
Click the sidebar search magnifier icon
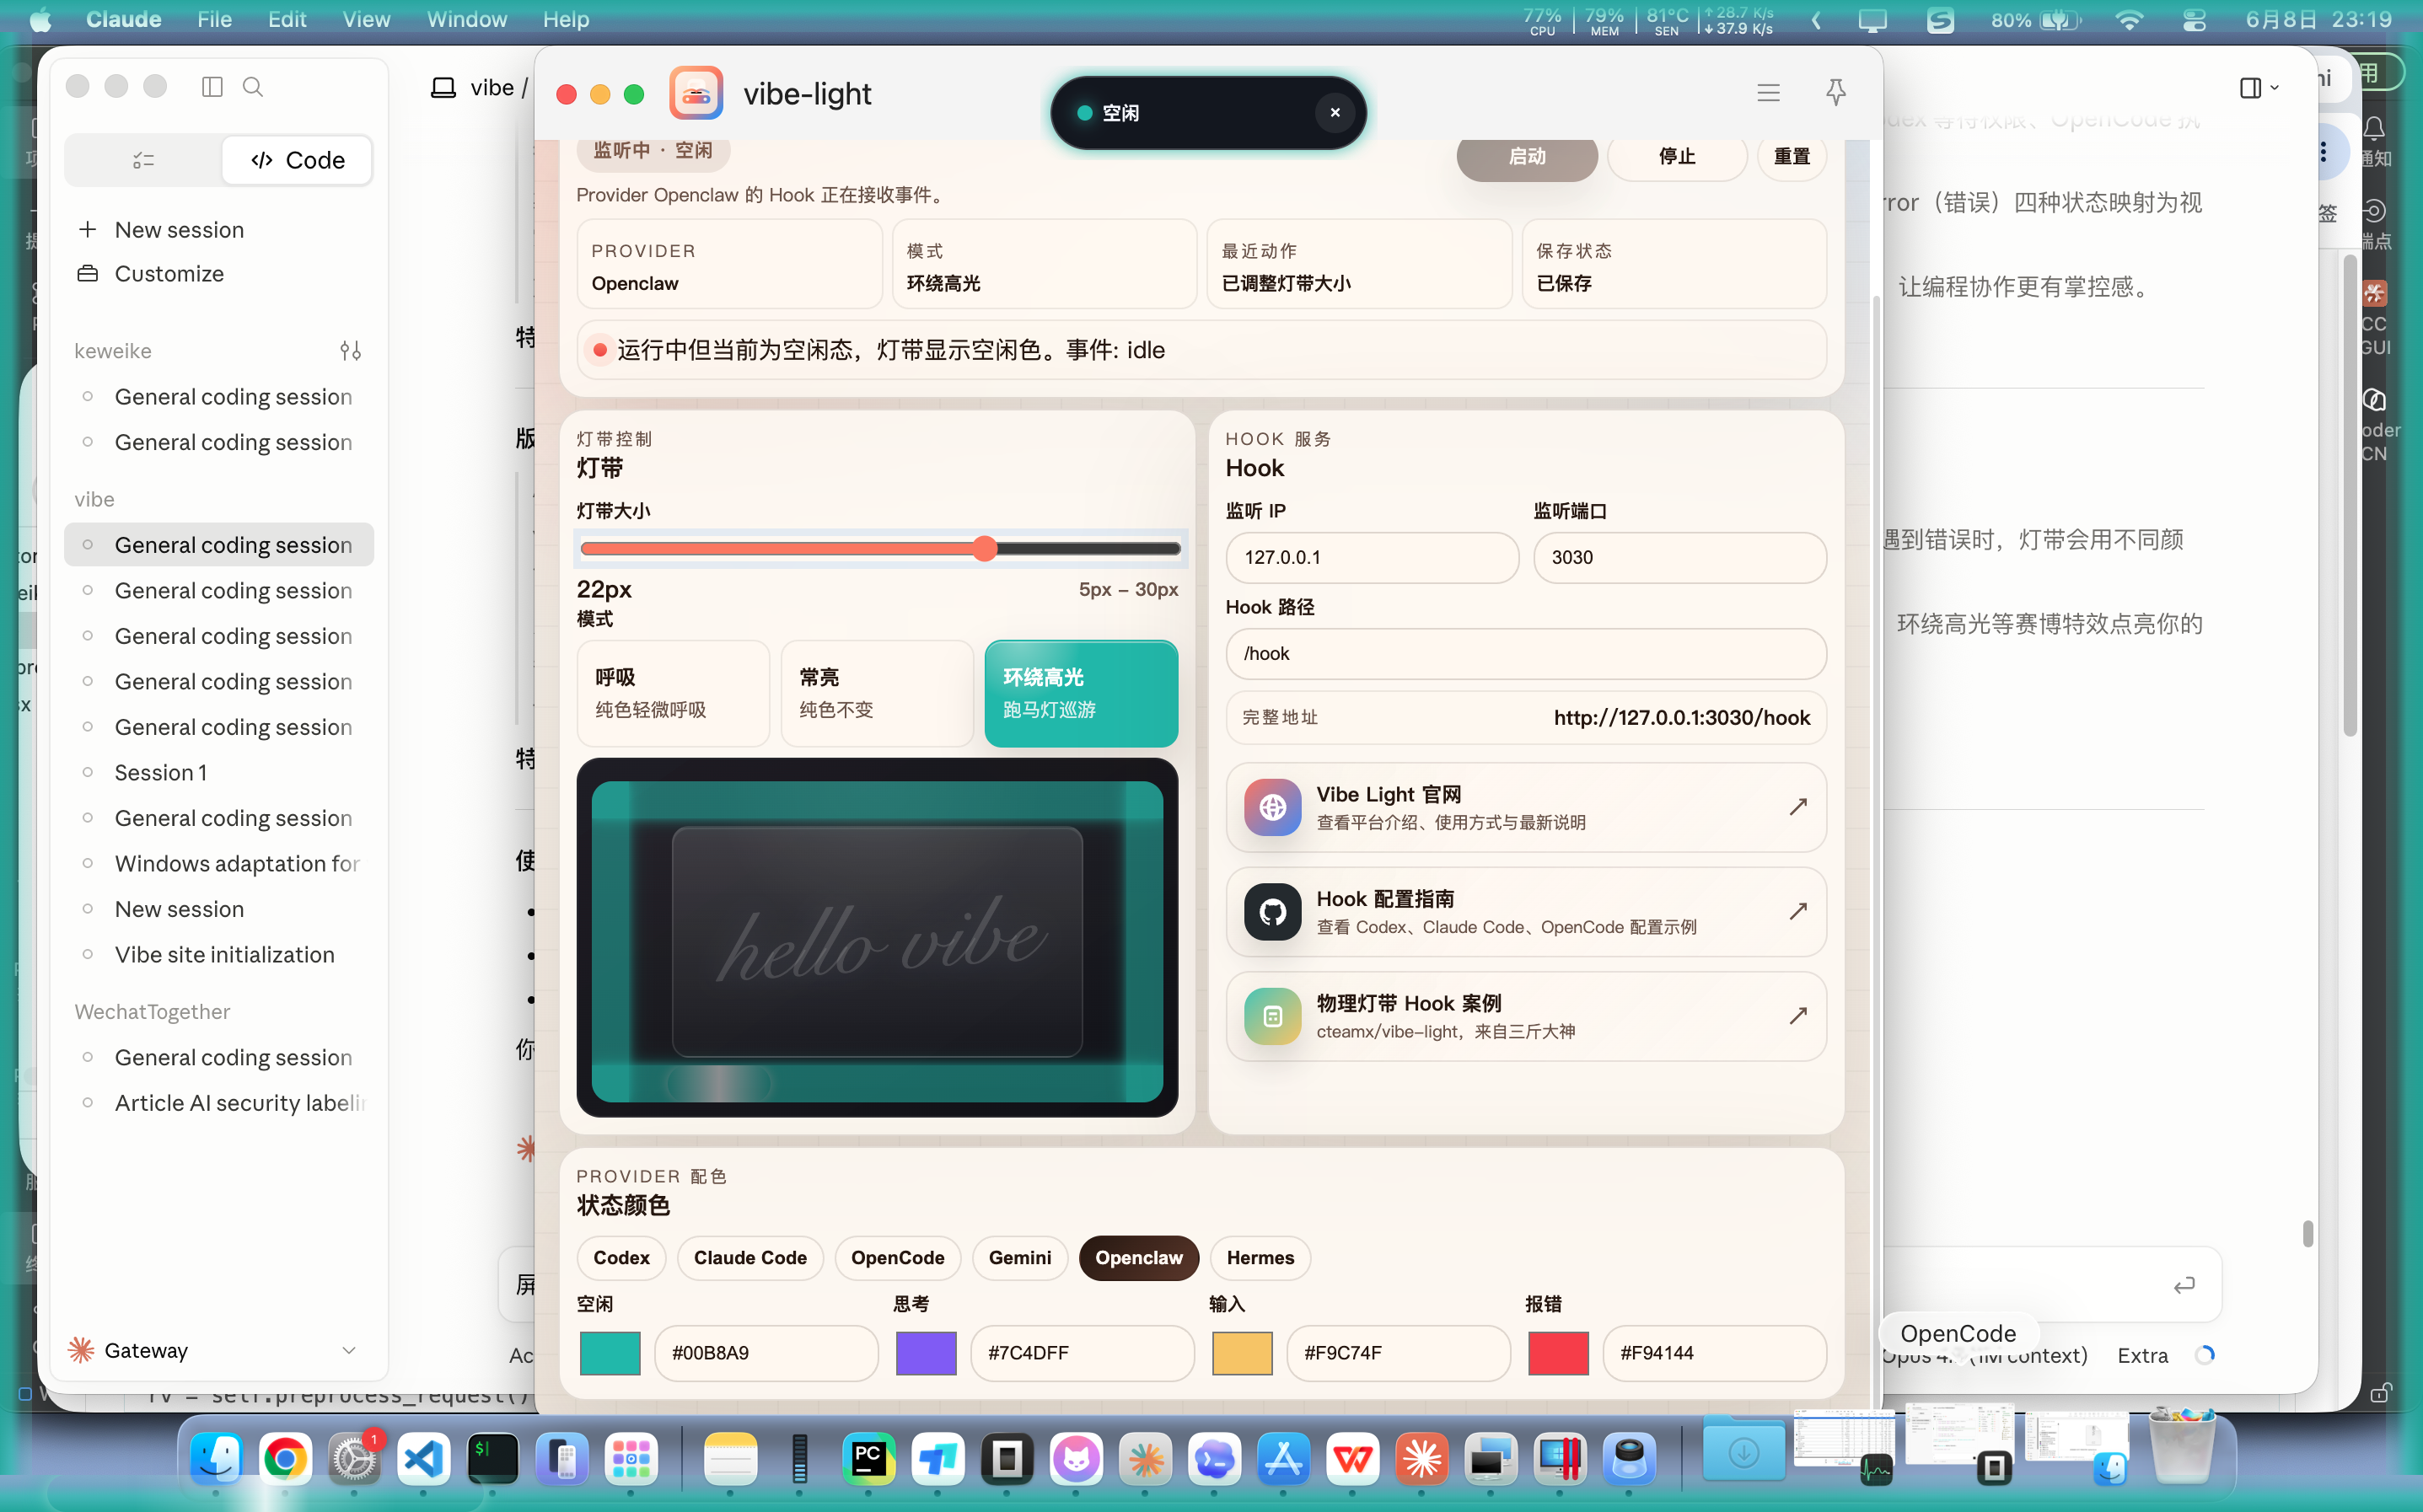coord(253,87)
